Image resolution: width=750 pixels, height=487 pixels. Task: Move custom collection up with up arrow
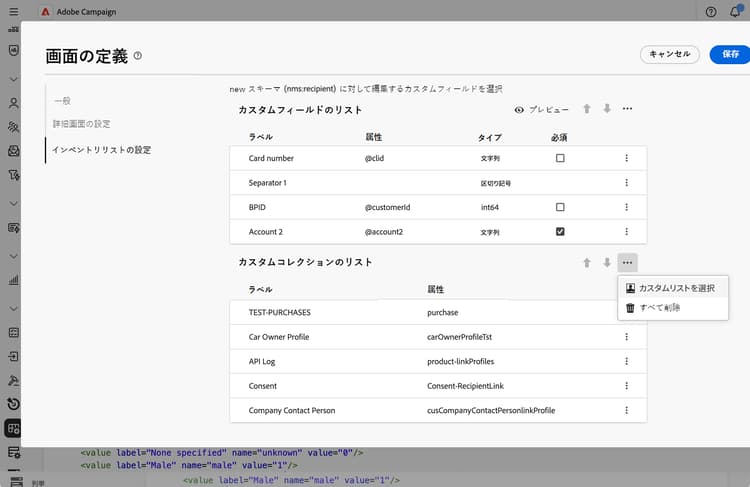click(x=587, y=263)
